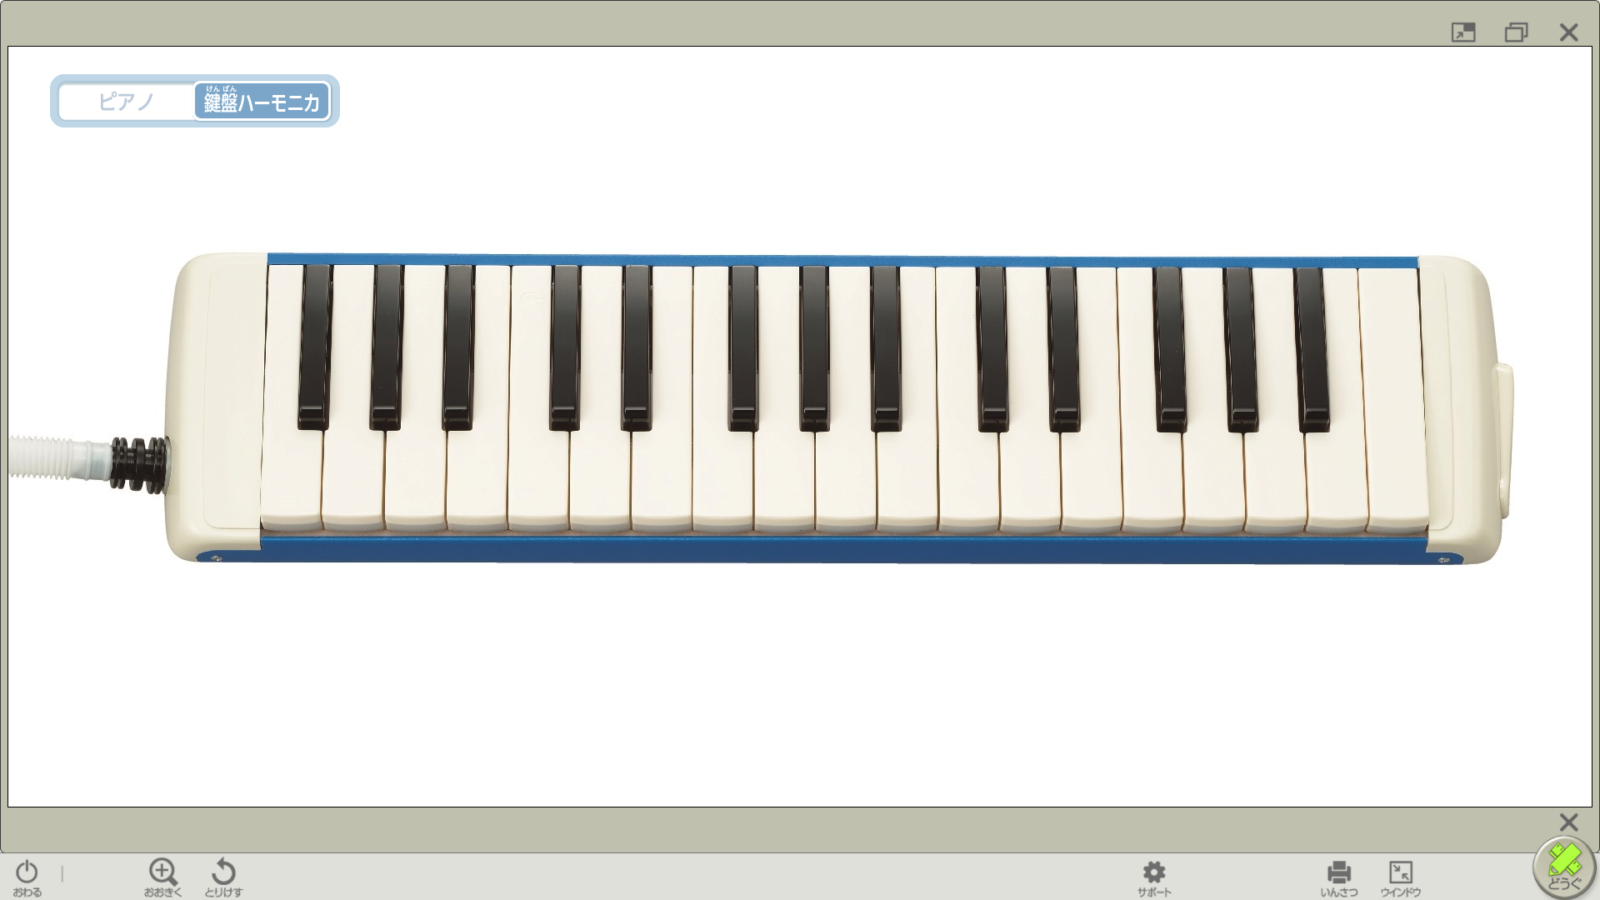Viewport: 1600px width, 900px height.
Task: Select the 鍵盤ハーモニカ option
Action: click(262, 101)
